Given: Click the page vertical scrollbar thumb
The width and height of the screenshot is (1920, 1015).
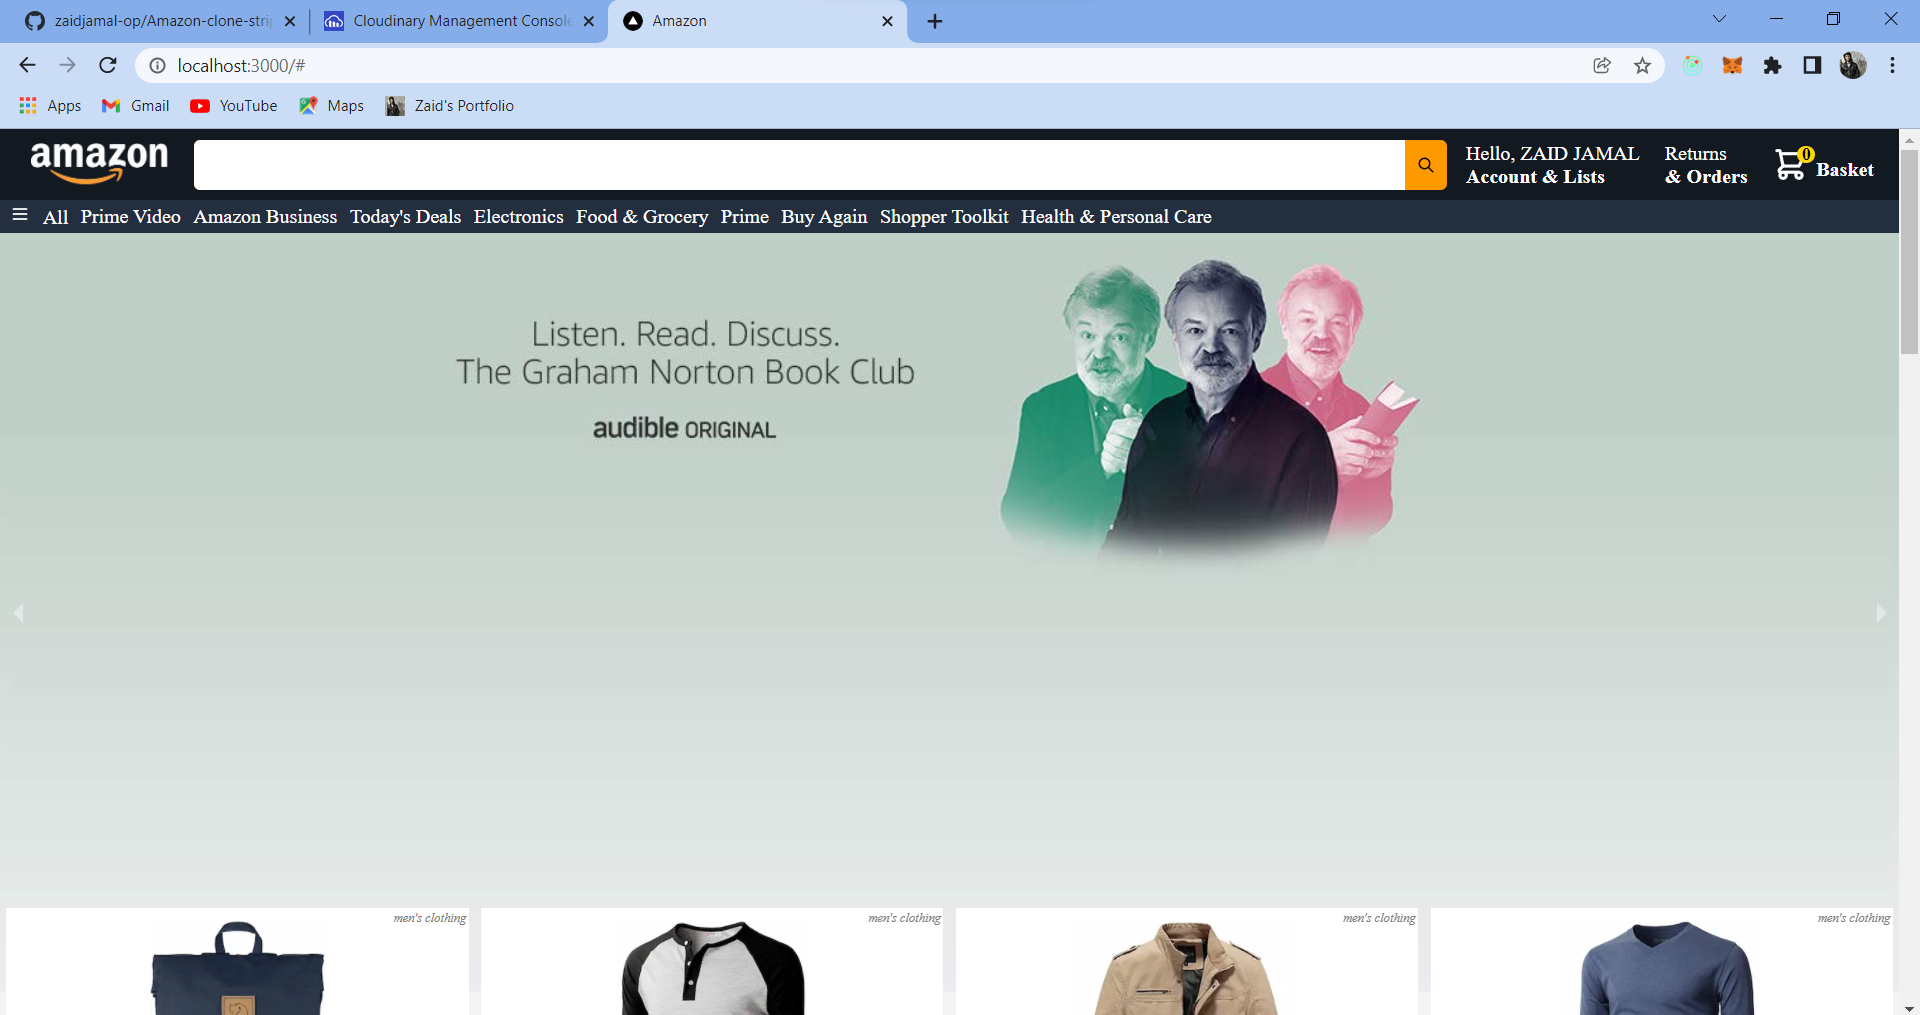Looking at the screenshot, I should pos(1909,252).
